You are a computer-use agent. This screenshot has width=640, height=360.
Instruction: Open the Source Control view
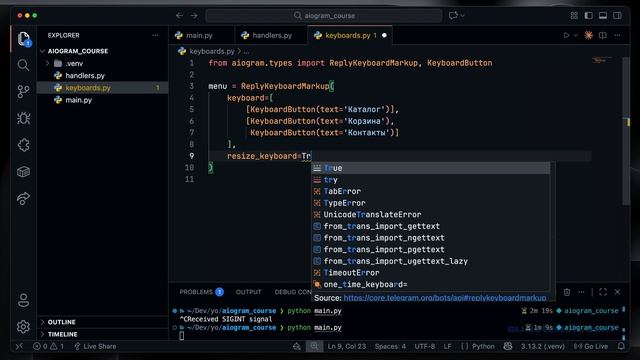pyautogui.click(x=24, y=91)
